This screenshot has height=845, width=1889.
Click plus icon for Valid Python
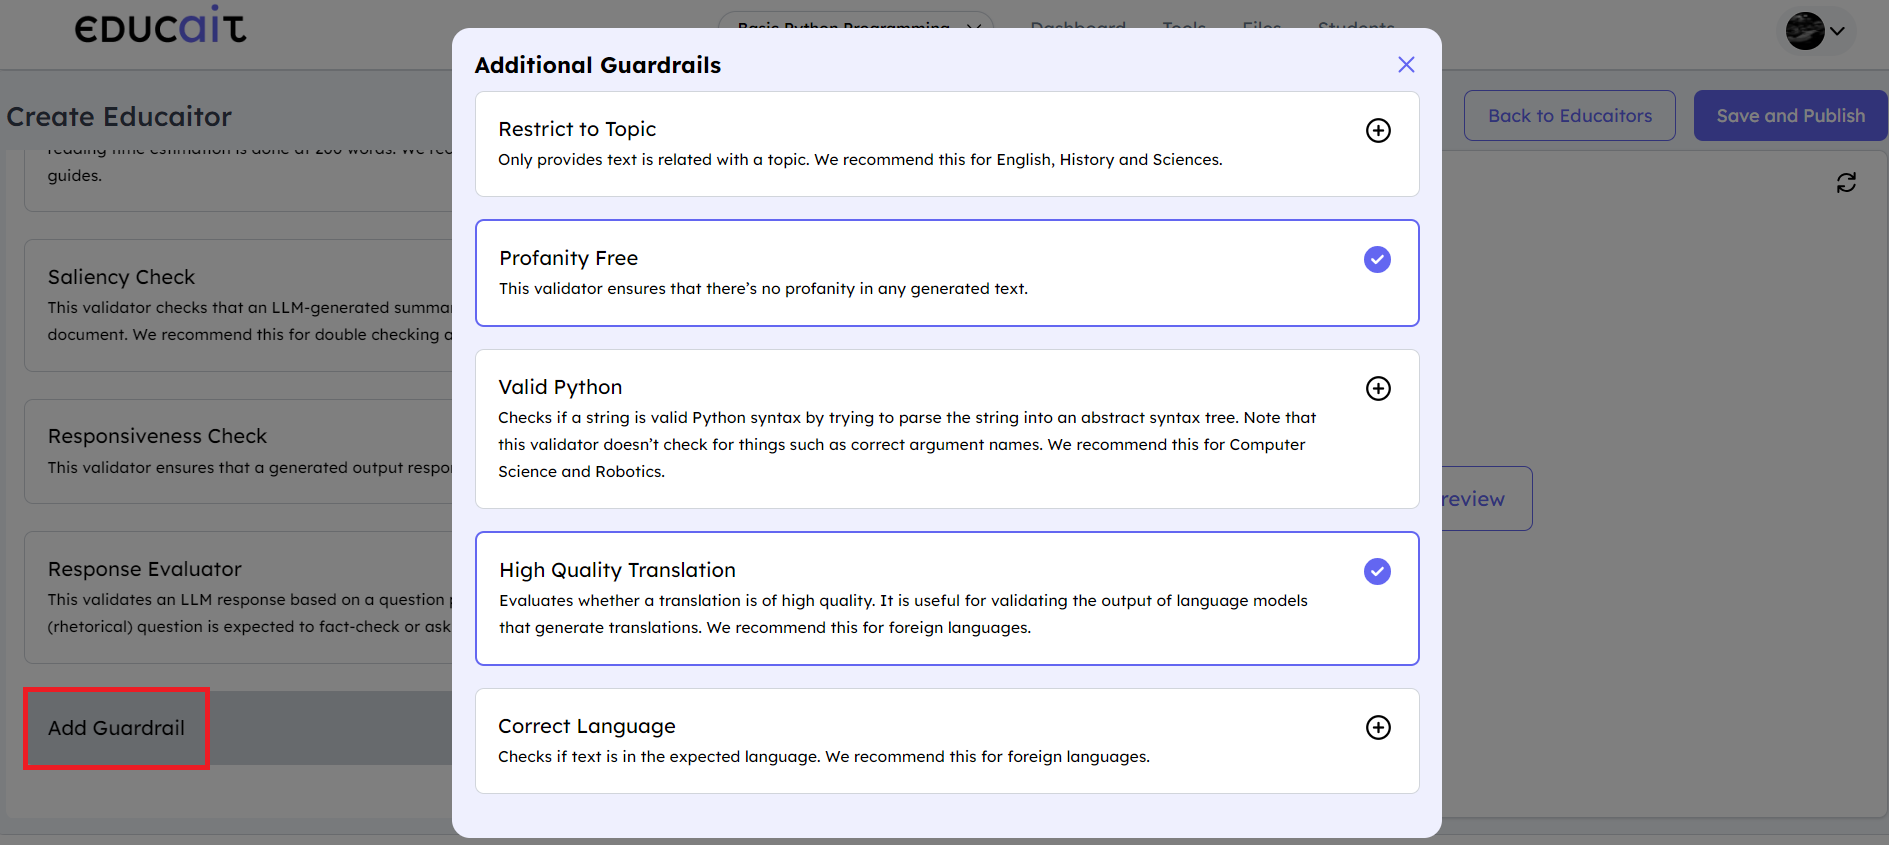click(1378, 389)
